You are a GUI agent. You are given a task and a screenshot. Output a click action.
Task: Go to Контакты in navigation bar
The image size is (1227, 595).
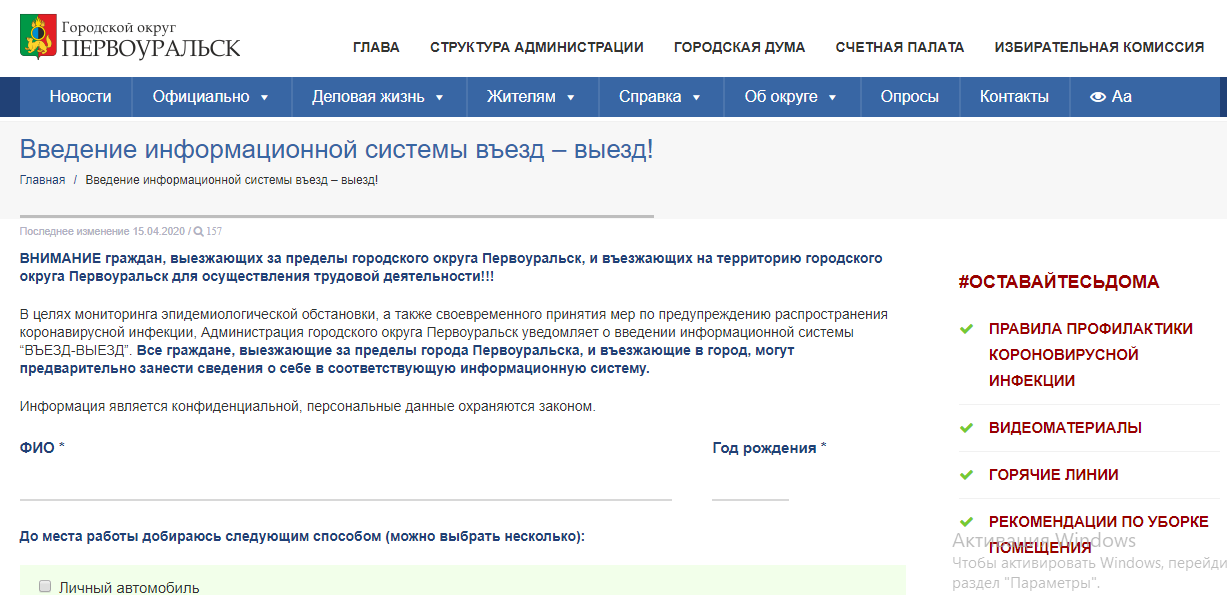point(1014,97)
